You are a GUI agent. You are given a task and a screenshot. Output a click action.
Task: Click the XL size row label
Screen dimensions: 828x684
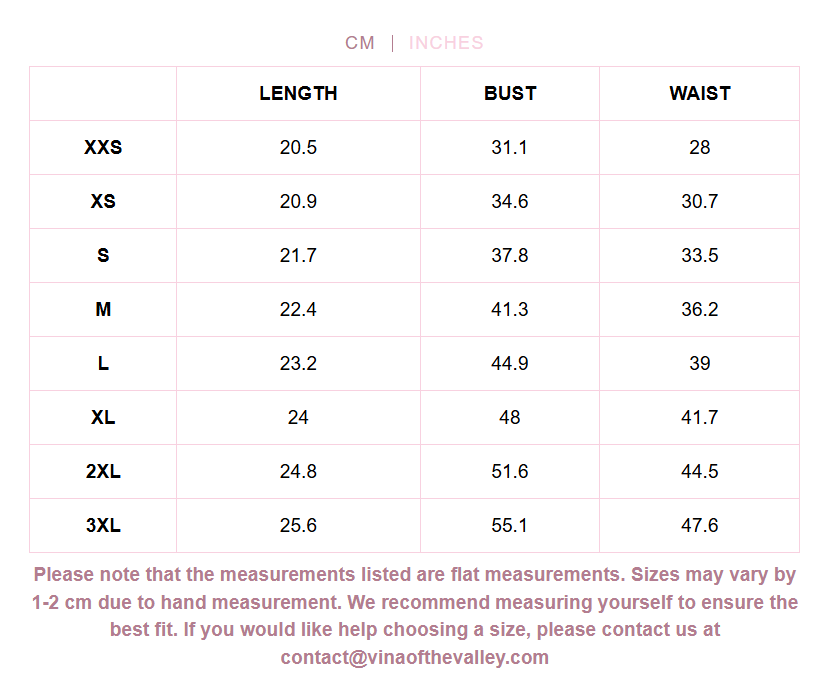coord(103,417)
